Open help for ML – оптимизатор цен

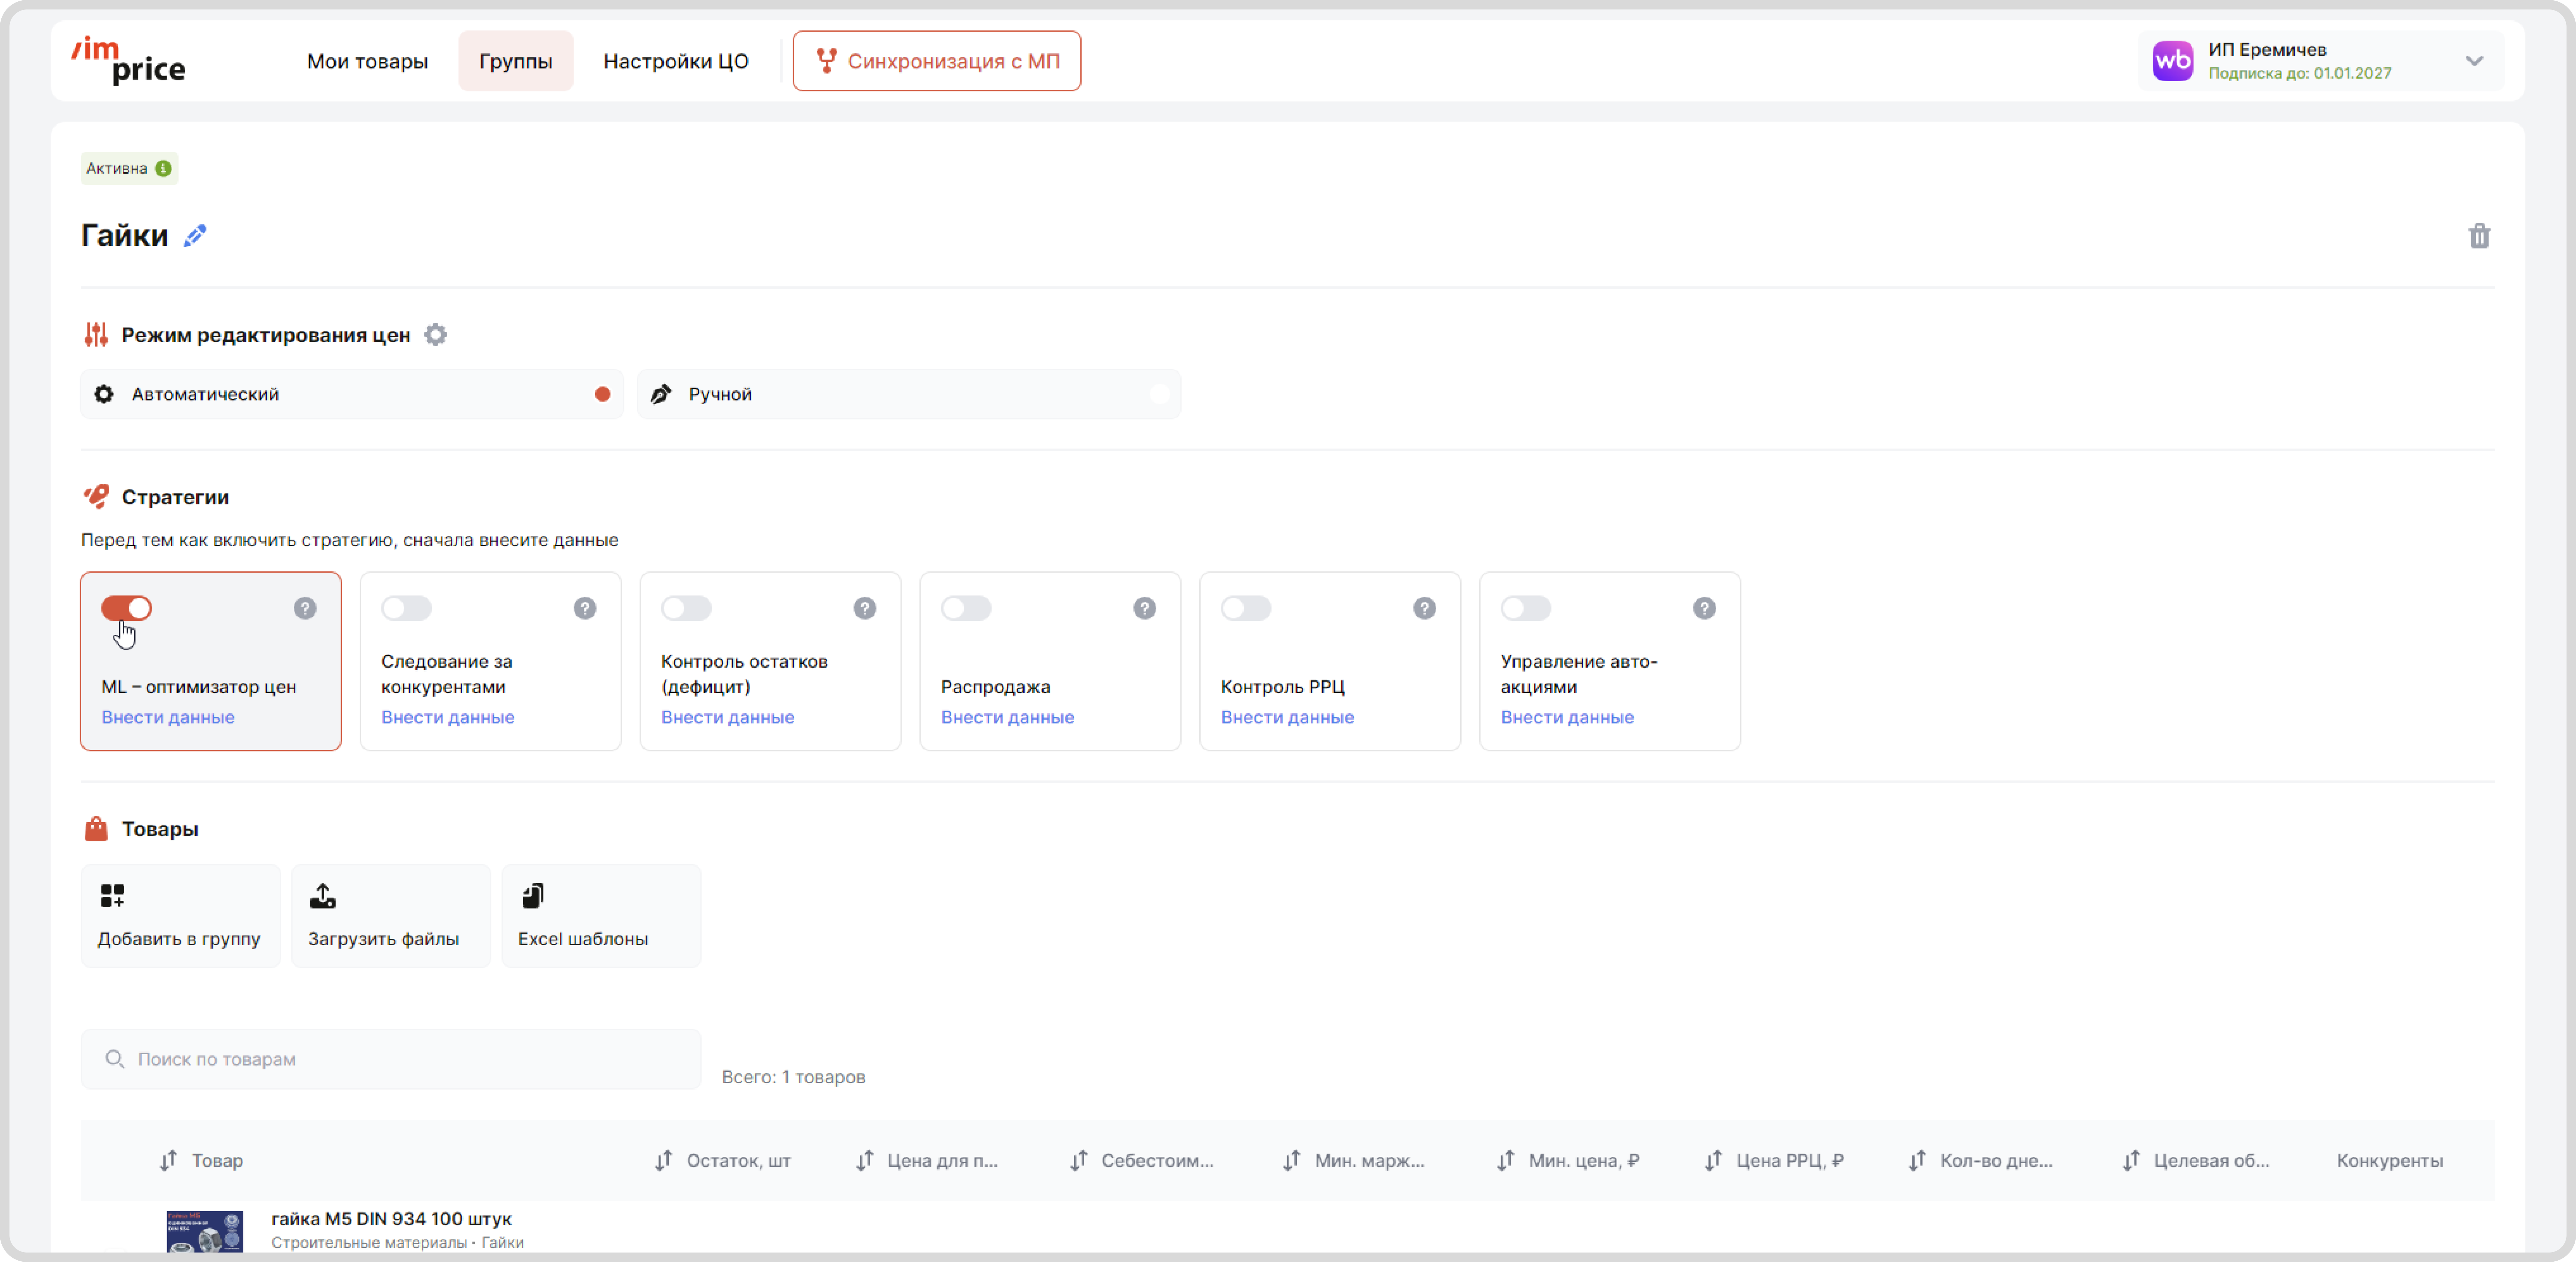305,608
